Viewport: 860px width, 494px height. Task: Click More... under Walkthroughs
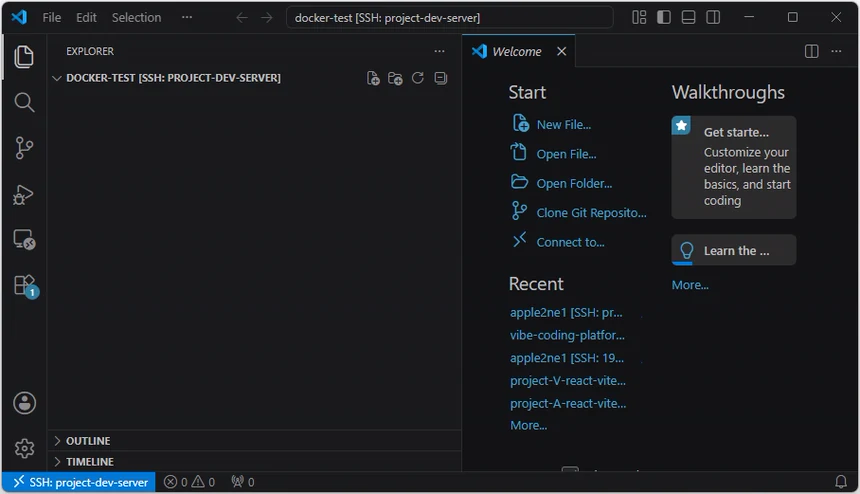(690, 285)
